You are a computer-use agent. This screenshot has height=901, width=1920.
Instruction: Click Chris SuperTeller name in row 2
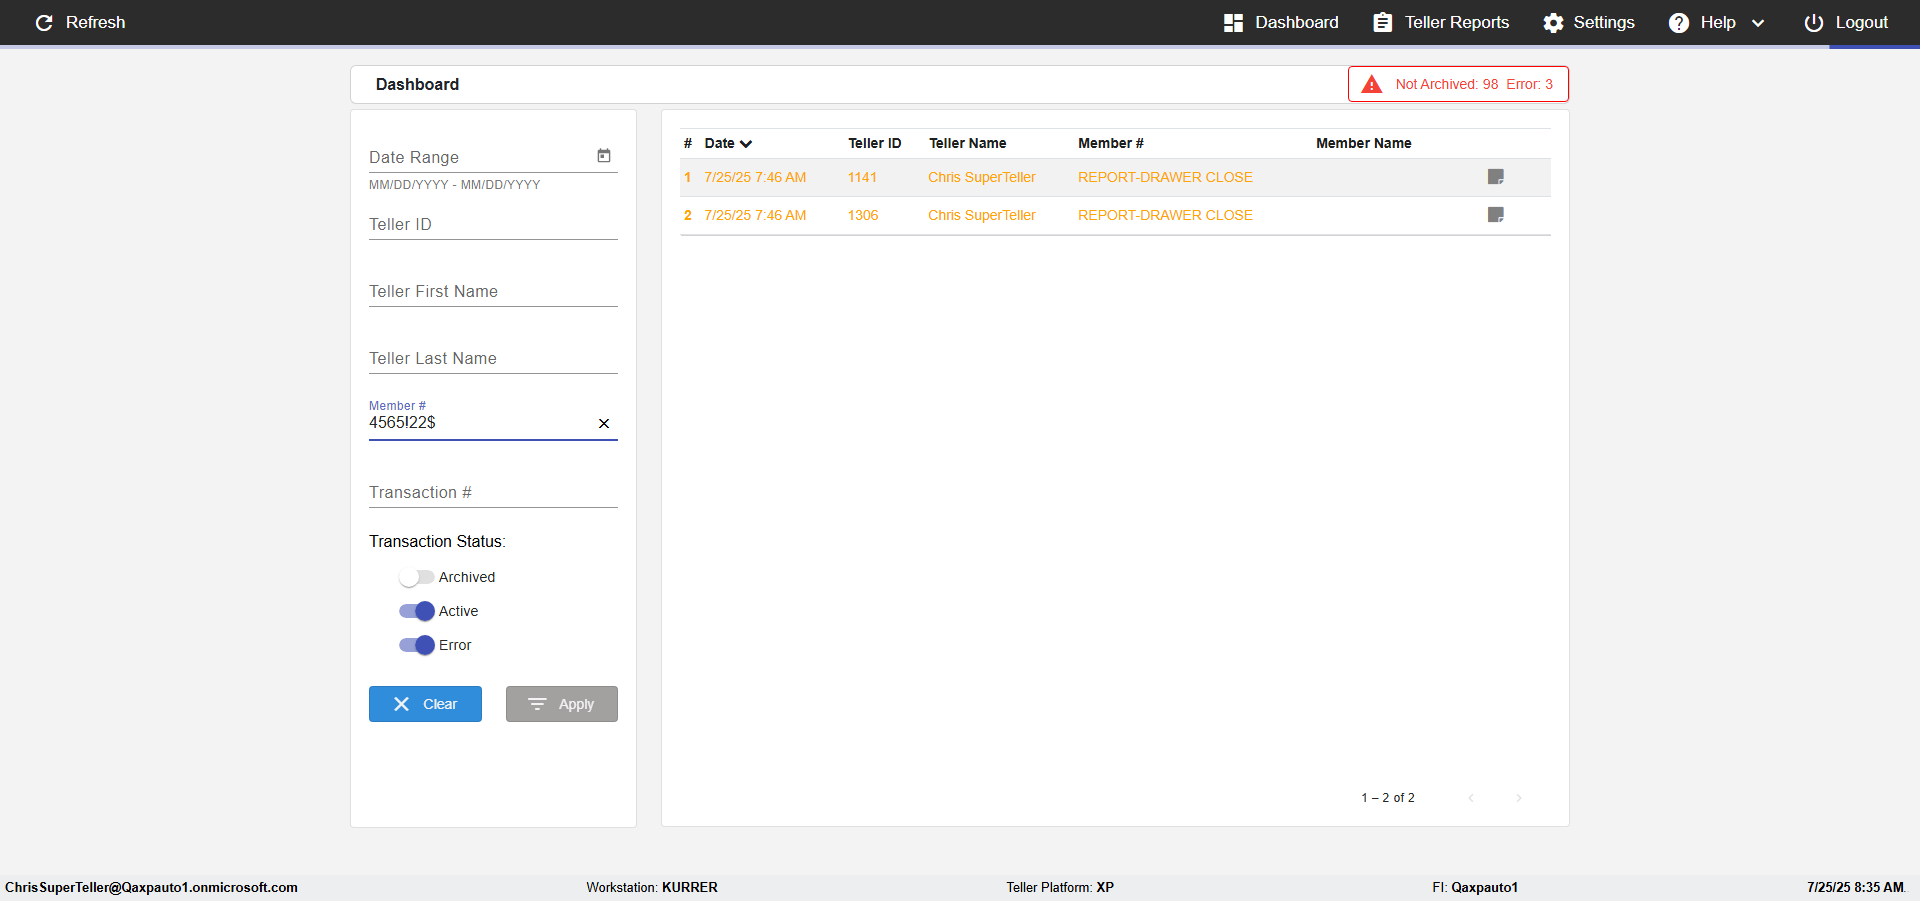982,215
